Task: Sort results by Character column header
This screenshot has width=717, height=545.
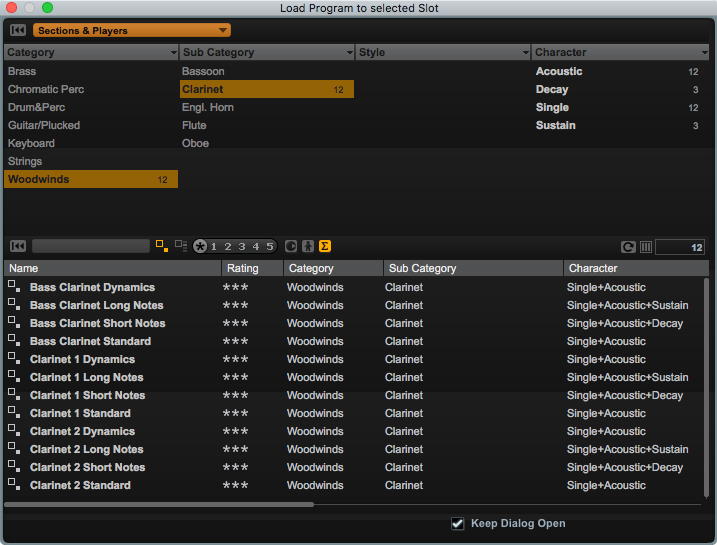Action: click(x=636, y=268)
